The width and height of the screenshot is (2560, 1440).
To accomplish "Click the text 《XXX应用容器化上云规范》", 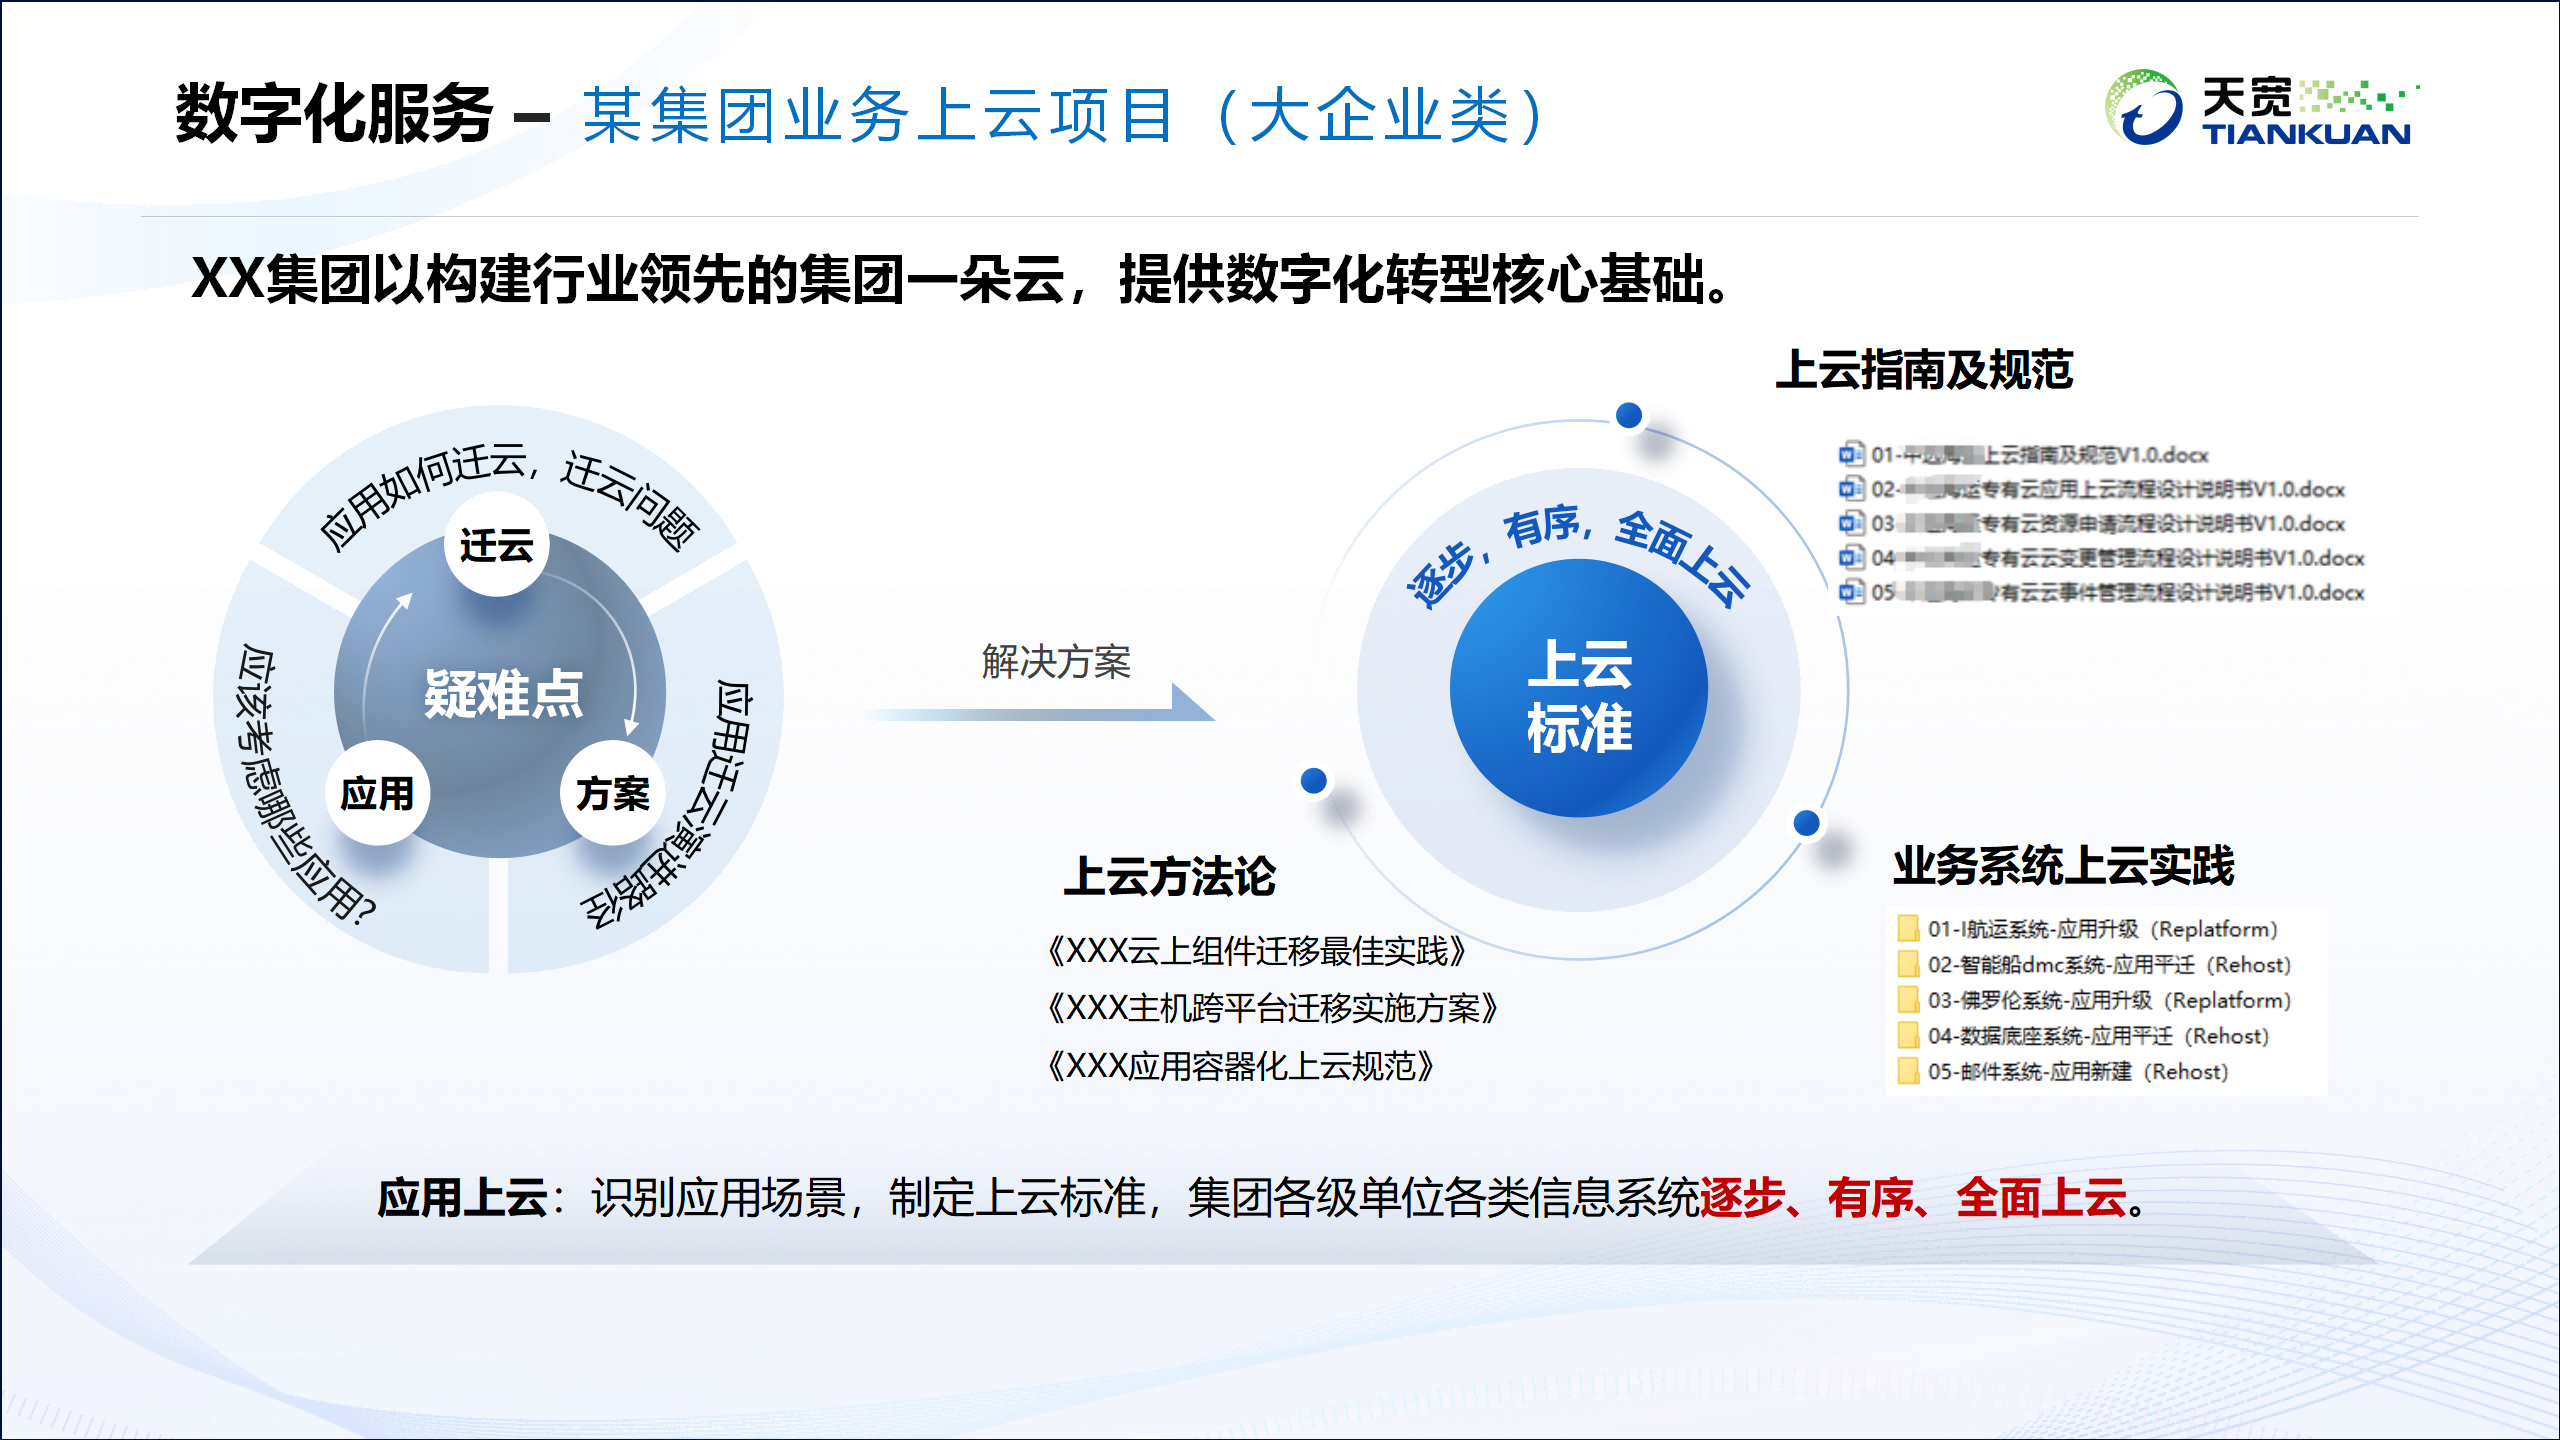I will 1240,1066.
